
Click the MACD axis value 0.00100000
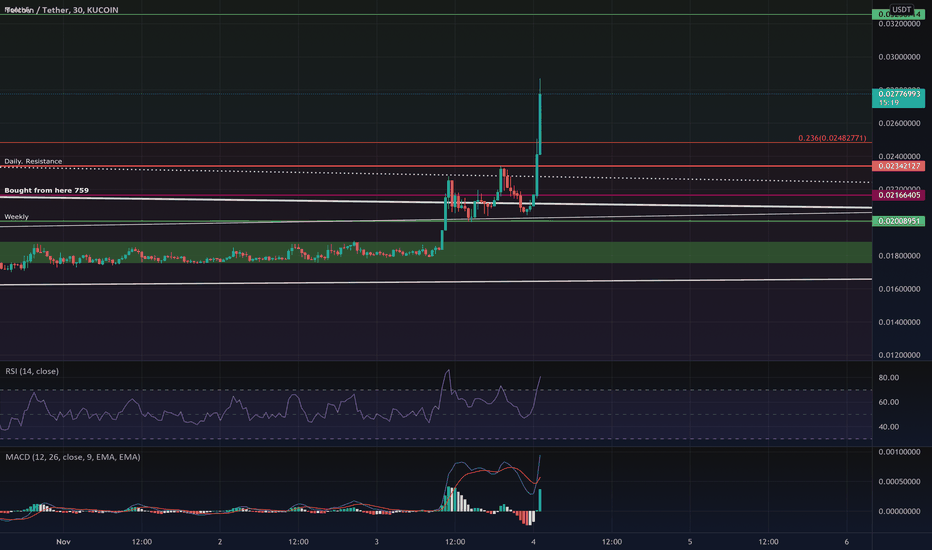tap(899, 452)
